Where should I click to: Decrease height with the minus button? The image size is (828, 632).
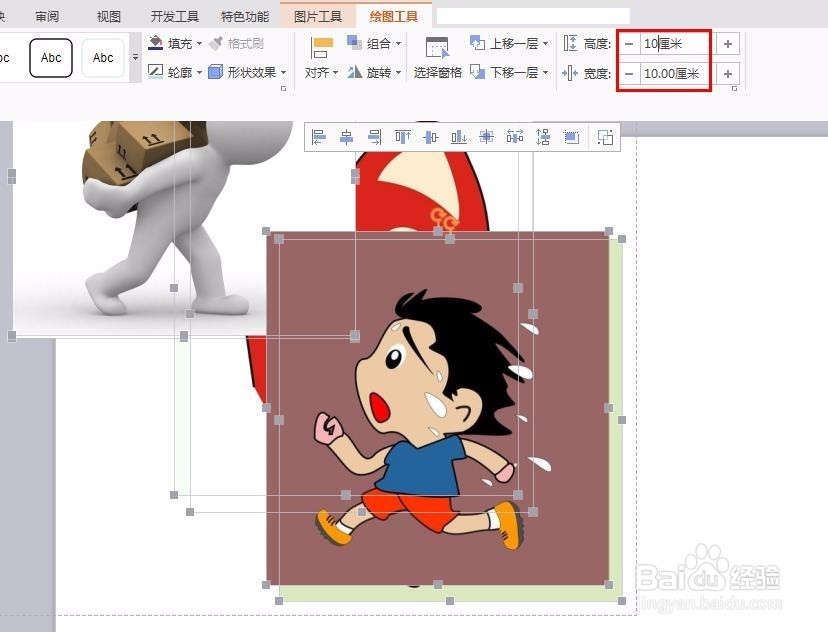coord(628,44)
